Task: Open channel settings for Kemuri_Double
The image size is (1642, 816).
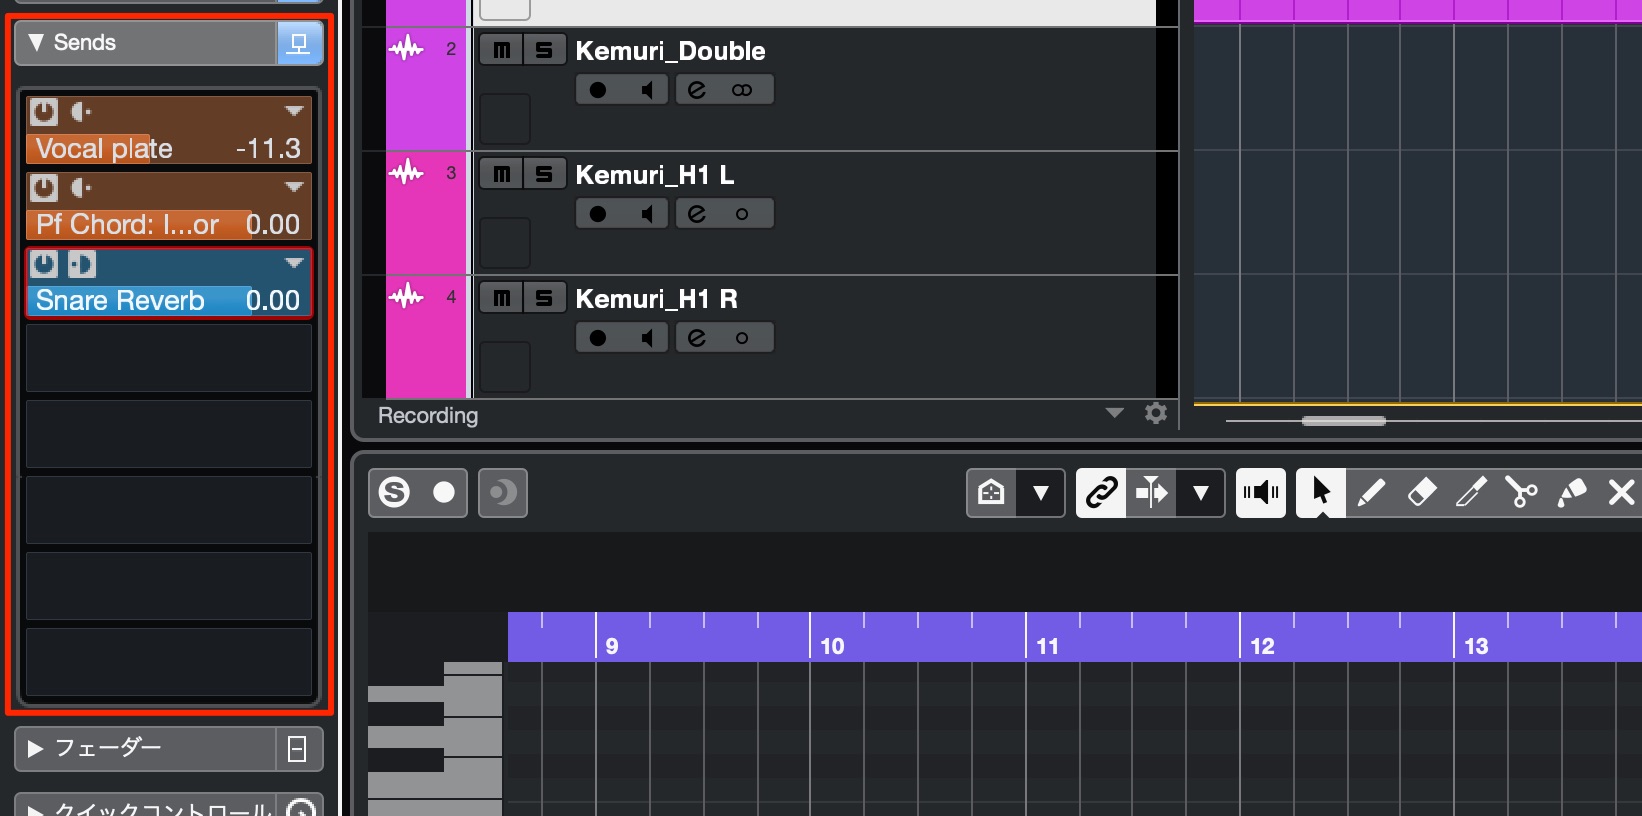Action: pos(697,90)
